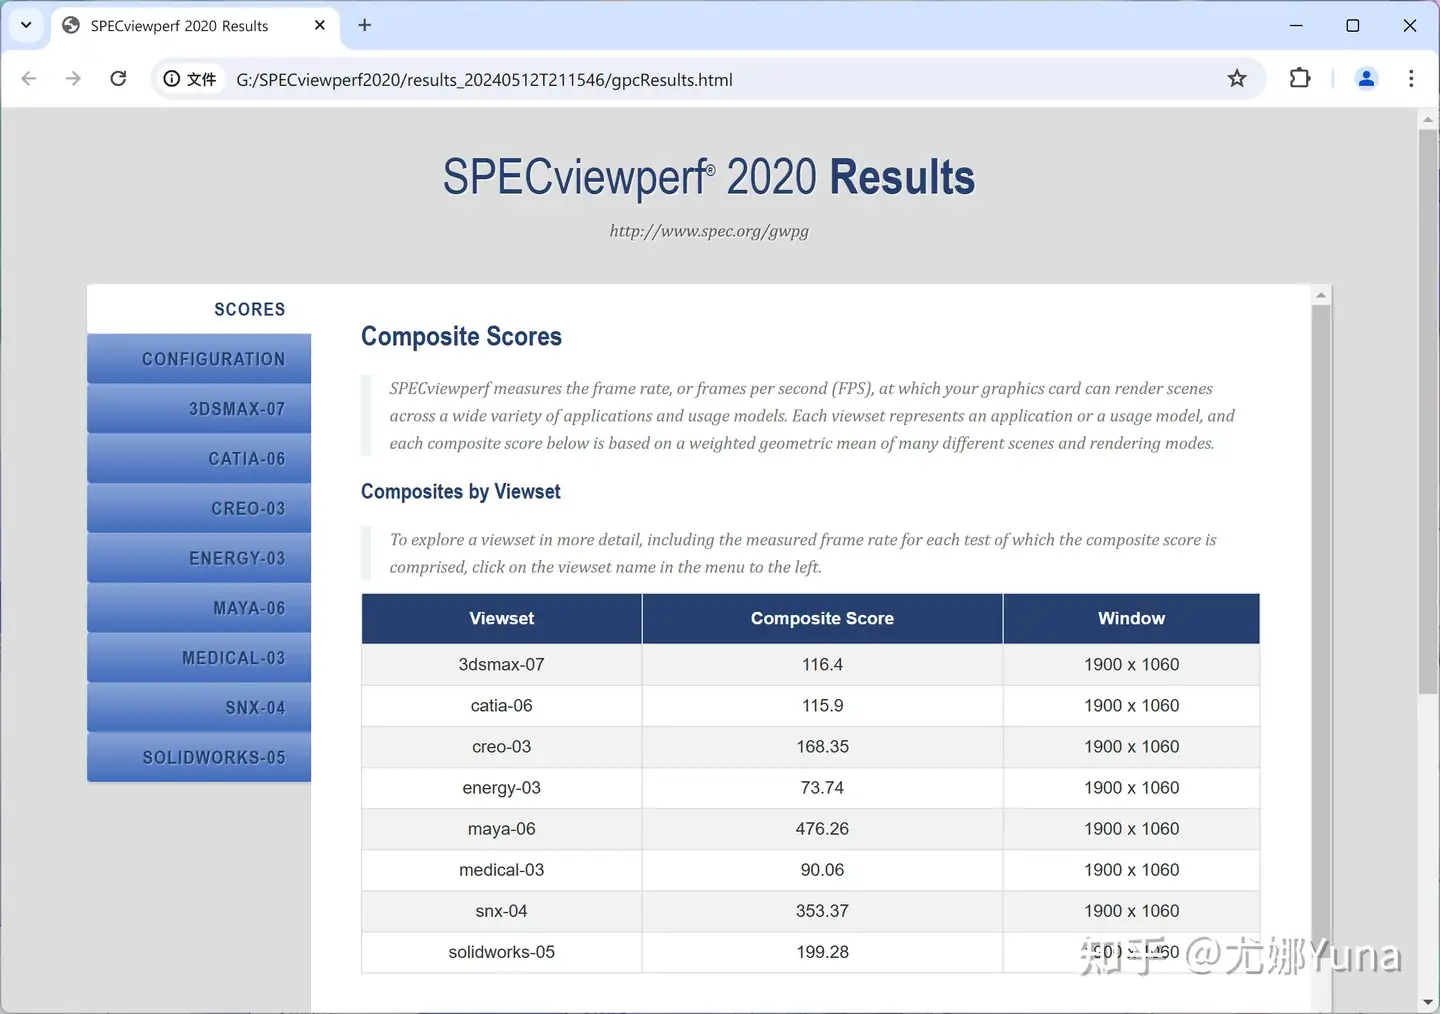This screenshot has width=1440, height=1014.
Task: Open the Chrome profile avatar icon
Action: pyautogui.click(x=1366, y=78)
